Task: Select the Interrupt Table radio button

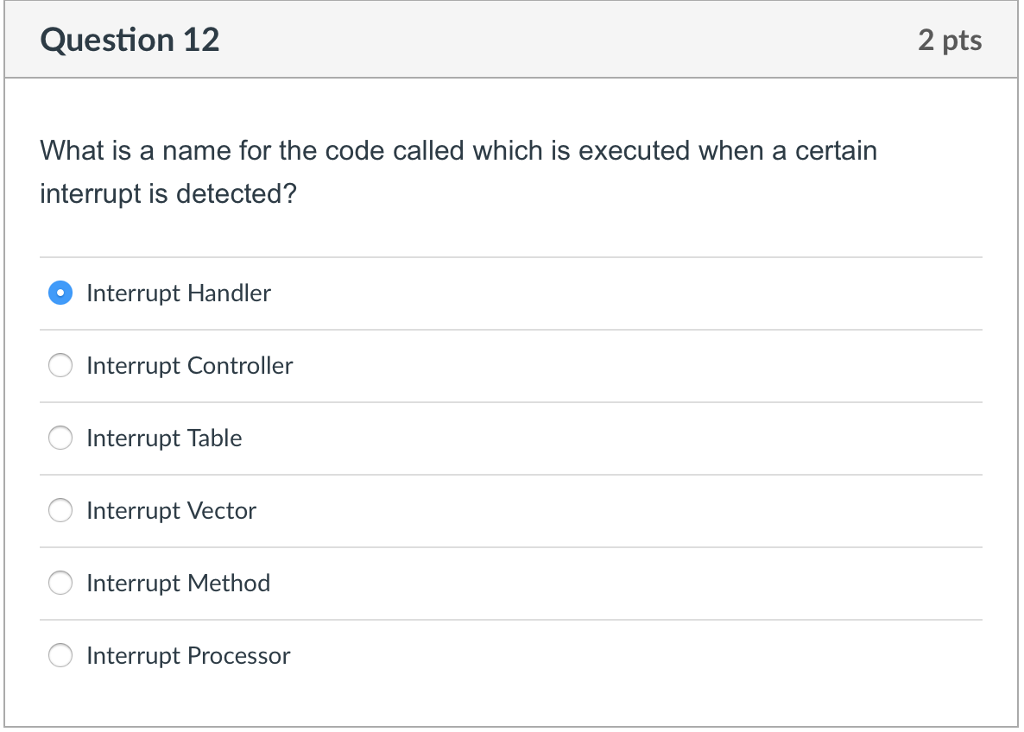Action: 60,438
